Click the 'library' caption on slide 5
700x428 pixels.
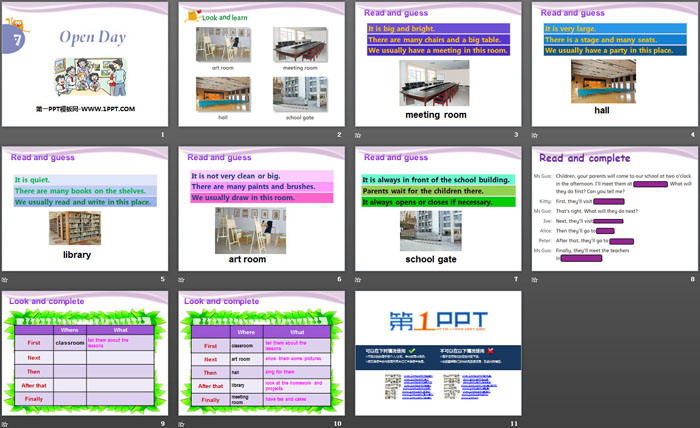point(77,255)
